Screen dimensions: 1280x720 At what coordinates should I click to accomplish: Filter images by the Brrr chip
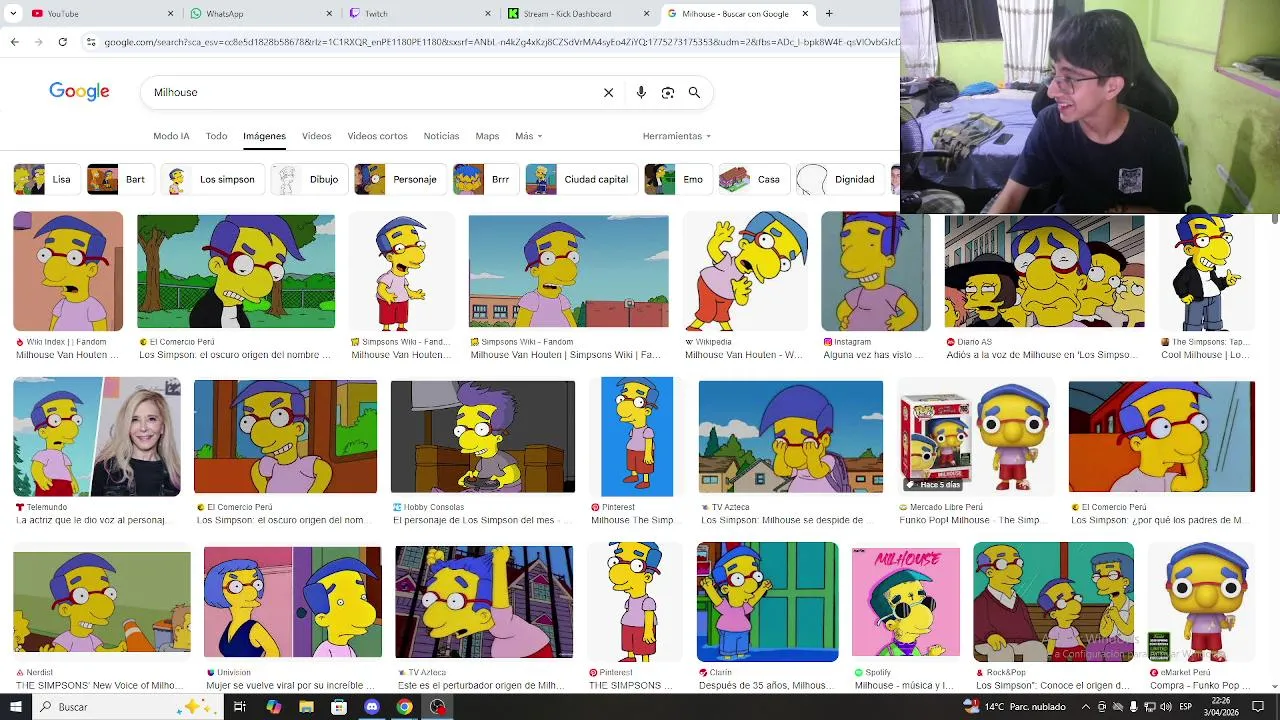point(485,179)
